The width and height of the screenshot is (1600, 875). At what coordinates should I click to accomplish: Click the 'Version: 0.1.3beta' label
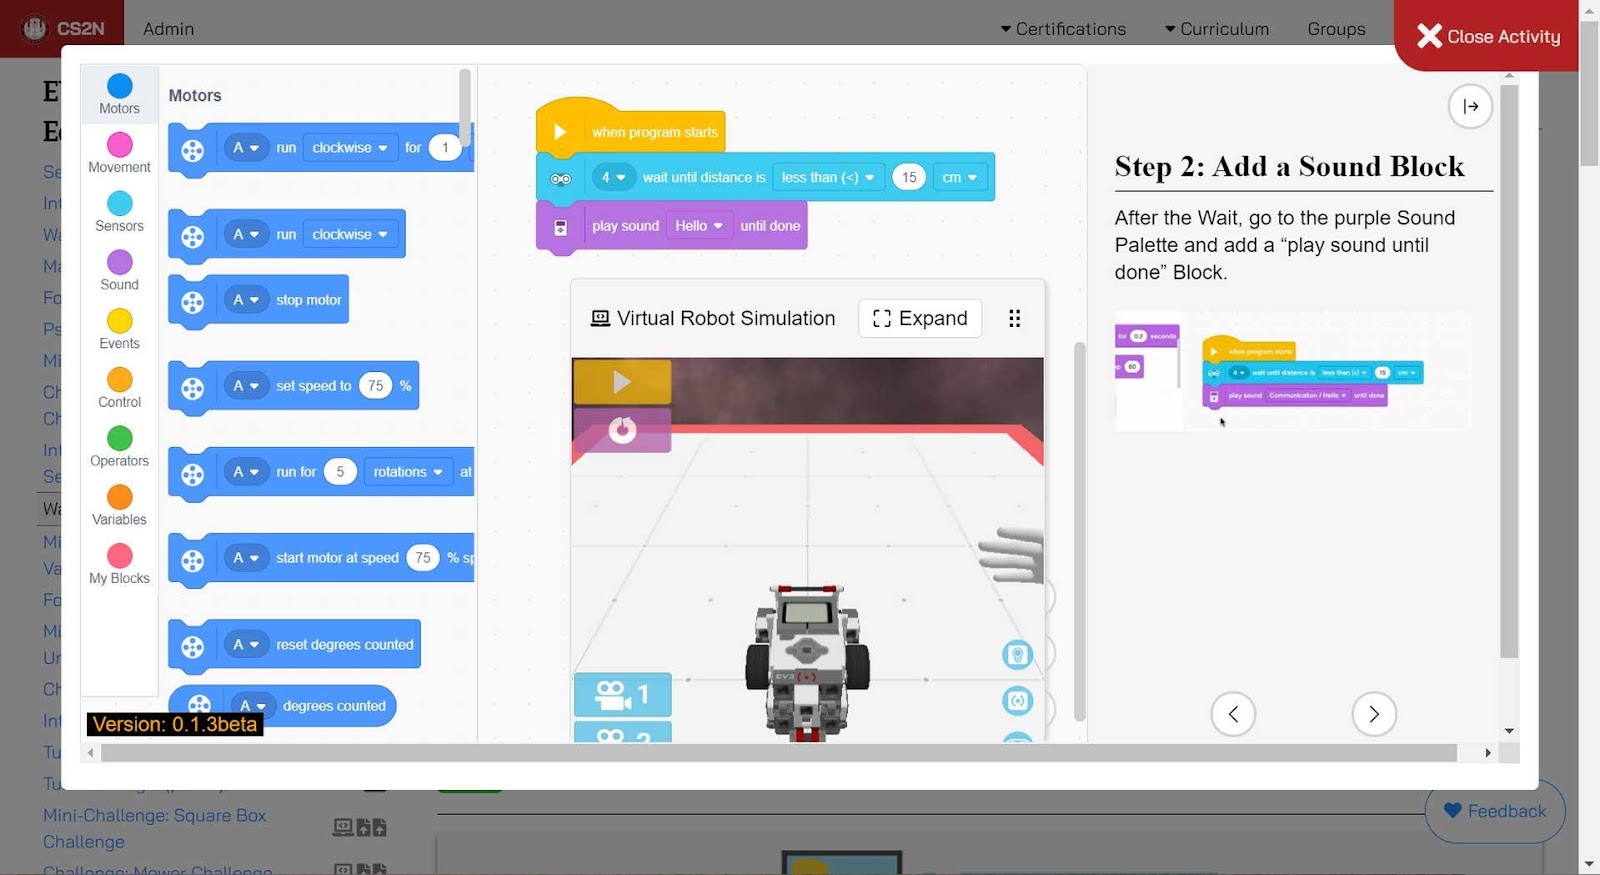click(x=175, y=724)
